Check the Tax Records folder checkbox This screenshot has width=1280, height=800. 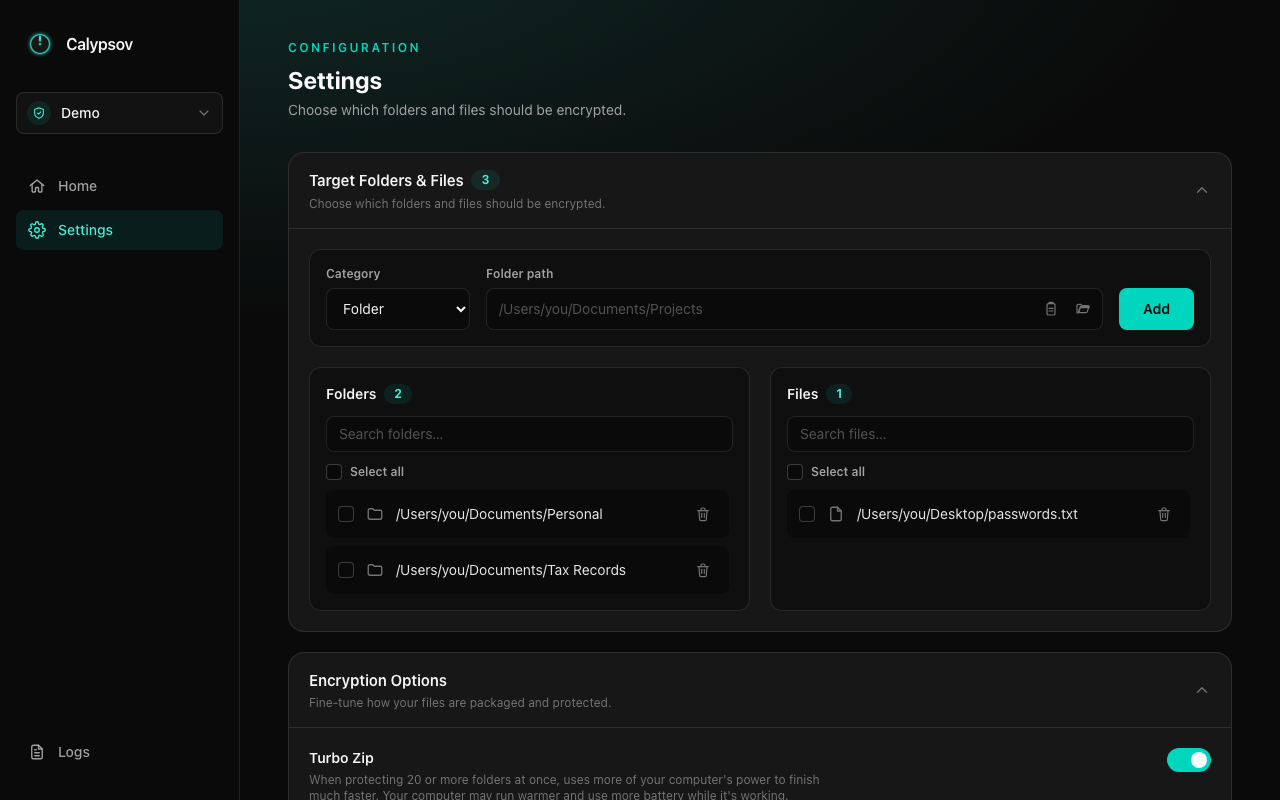[346, 570]
